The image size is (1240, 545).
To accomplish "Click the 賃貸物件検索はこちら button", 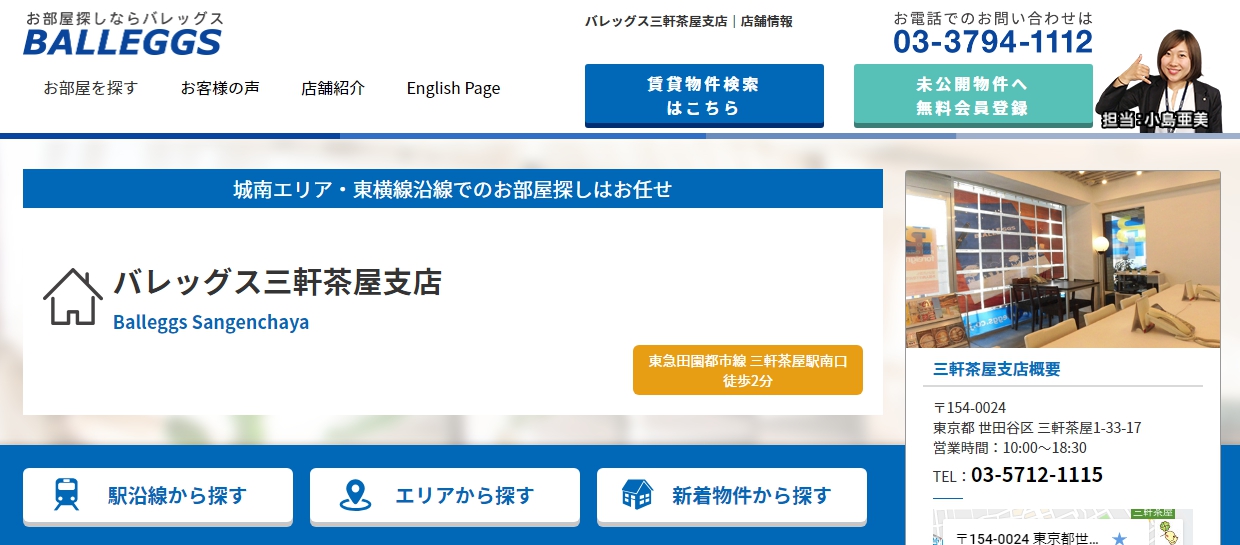I will tap(704, 96).
